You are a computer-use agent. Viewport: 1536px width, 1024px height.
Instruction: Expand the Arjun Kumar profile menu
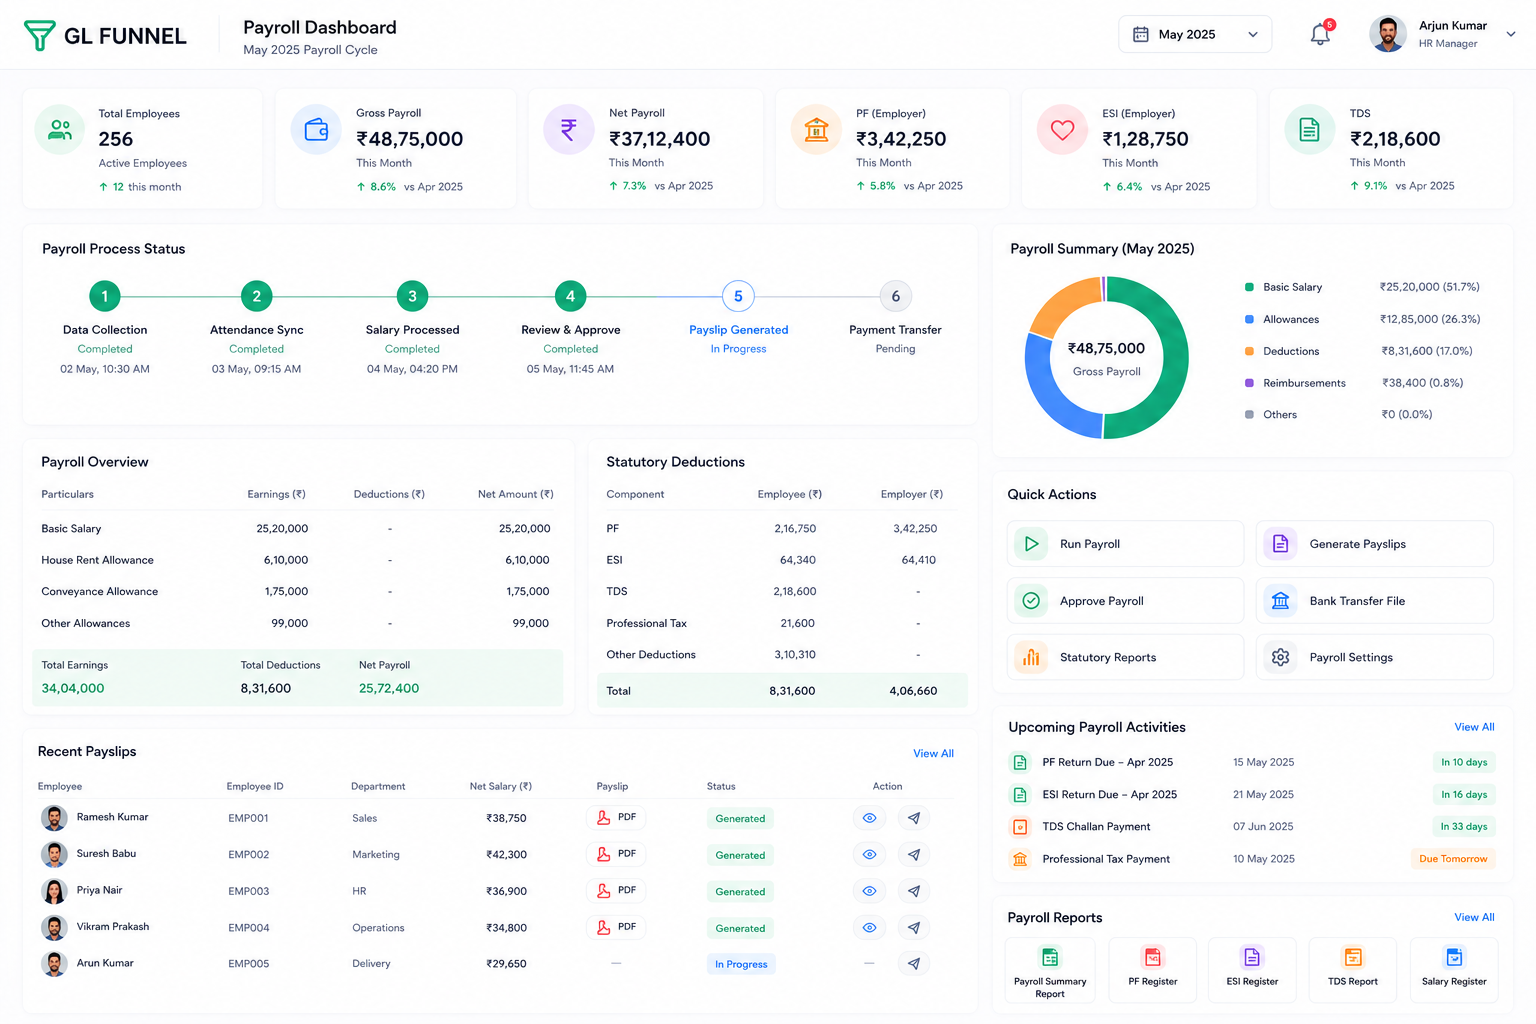[x=1511, y=34]
